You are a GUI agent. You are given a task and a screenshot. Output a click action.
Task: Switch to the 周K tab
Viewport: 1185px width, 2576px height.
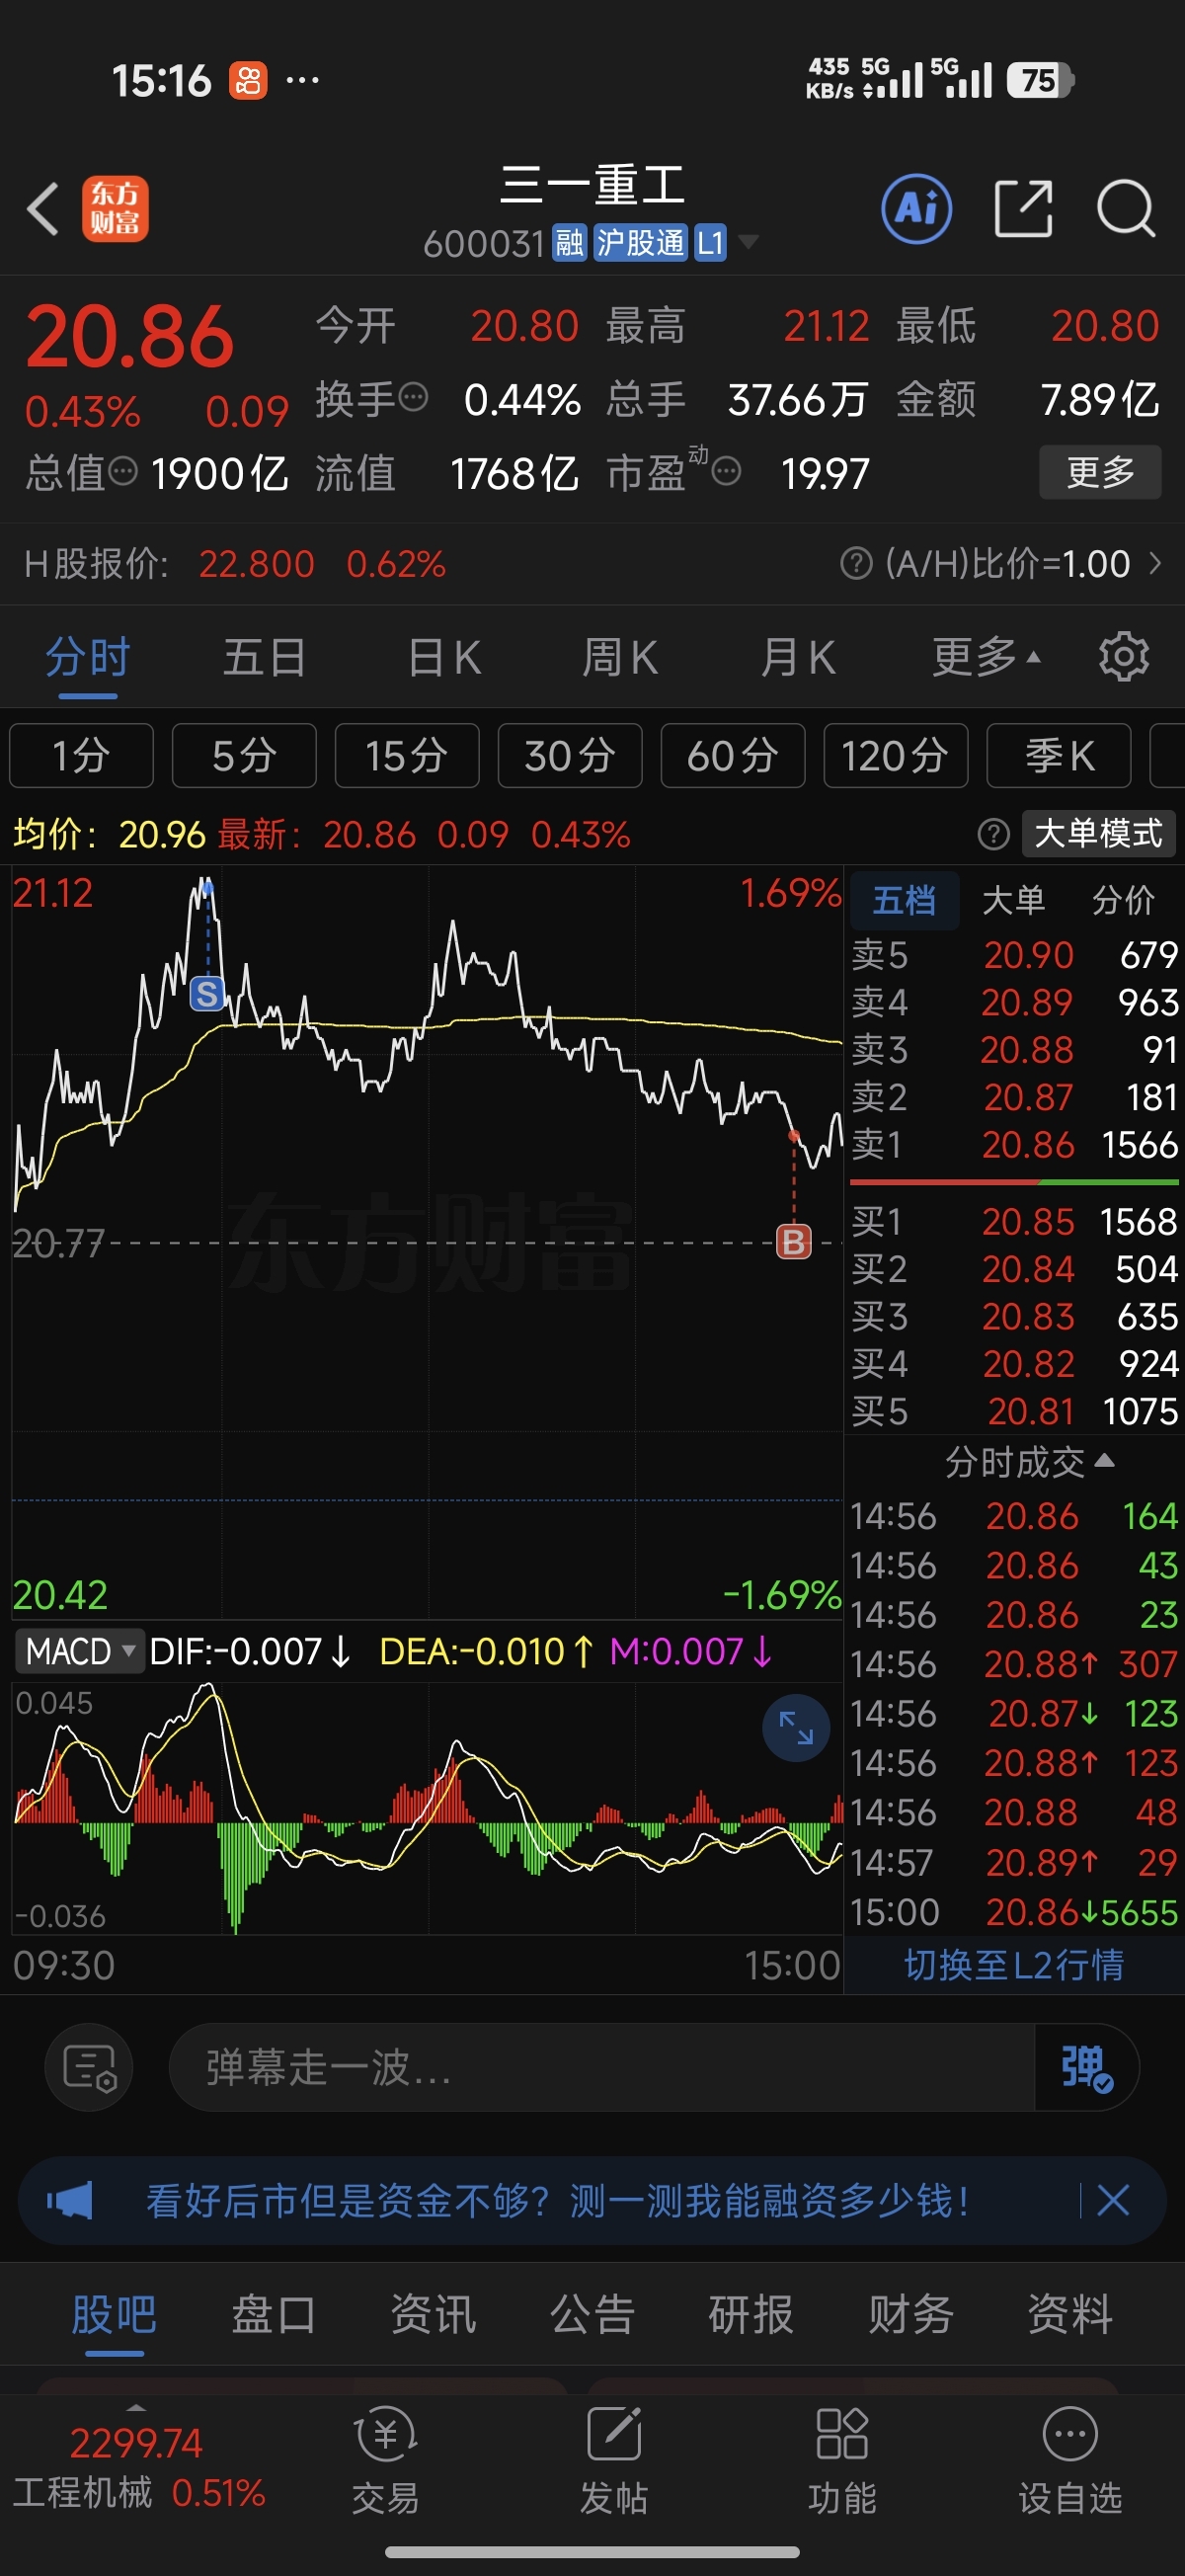[620, 657]
